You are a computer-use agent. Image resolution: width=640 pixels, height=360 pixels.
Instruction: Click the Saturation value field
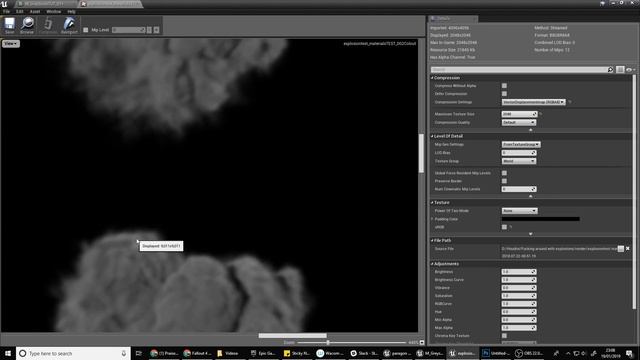[x=519, y=296]
